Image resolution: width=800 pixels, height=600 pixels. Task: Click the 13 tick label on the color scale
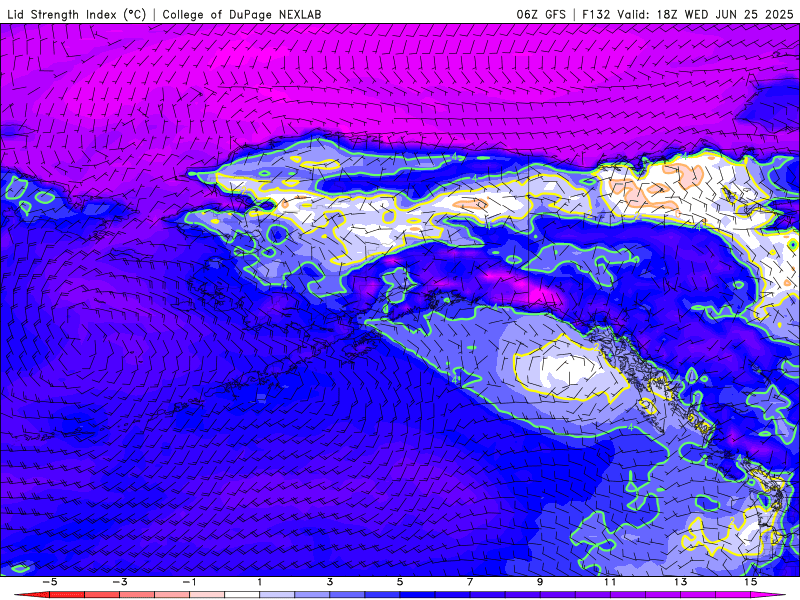680,582
